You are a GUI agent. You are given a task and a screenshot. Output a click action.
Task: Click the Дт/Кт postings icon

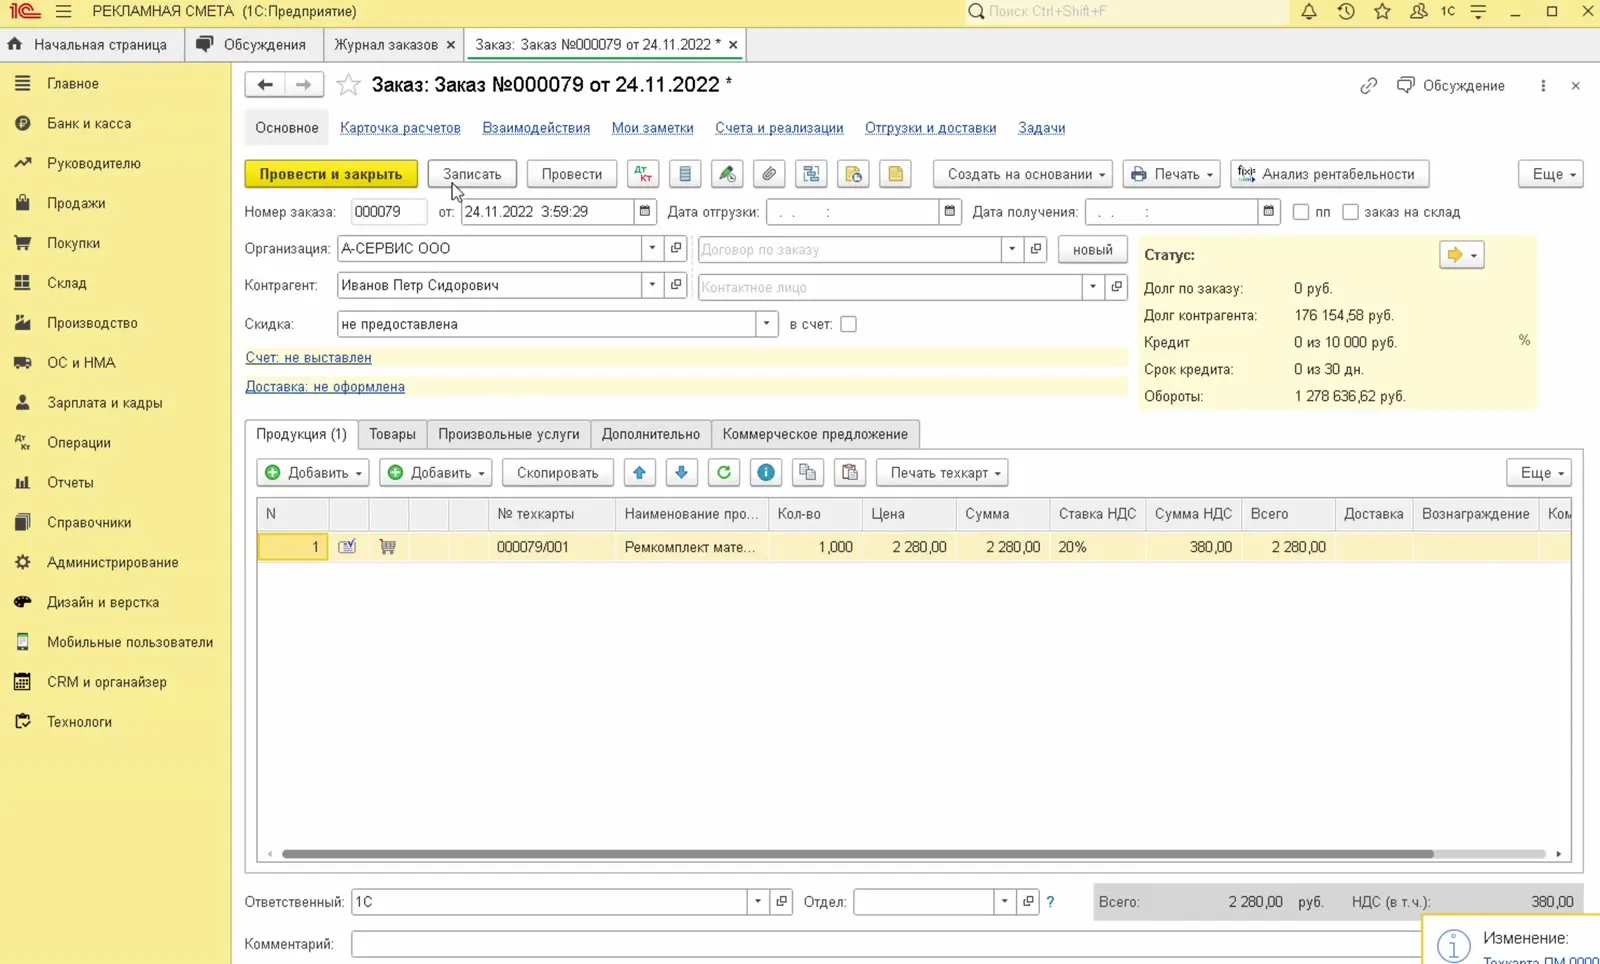coord(643,174)
